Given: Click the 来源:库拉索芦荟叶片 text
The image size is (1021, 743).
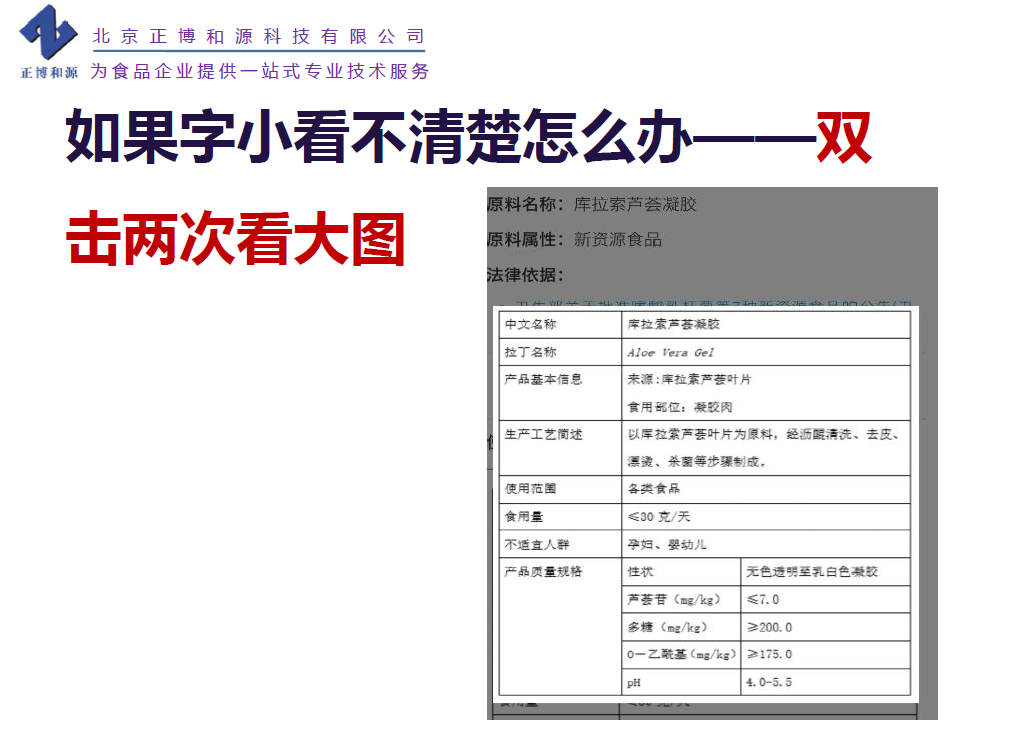Looking at the screenshot, I should pos(689,380).
